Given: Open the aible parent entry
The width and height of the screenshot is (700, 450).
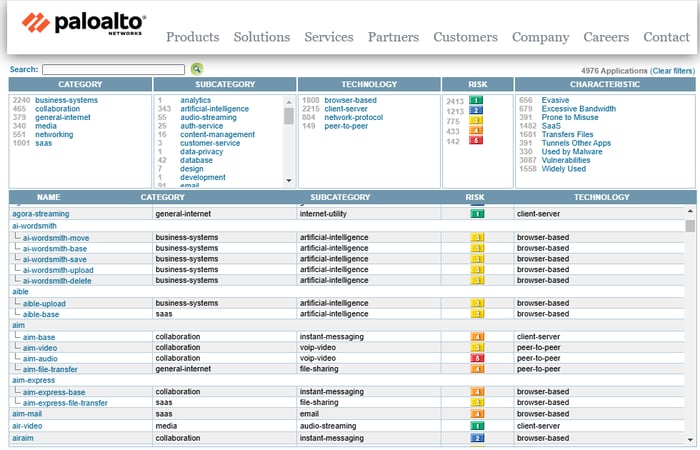Looking at the screenshot, I should 20,292.
